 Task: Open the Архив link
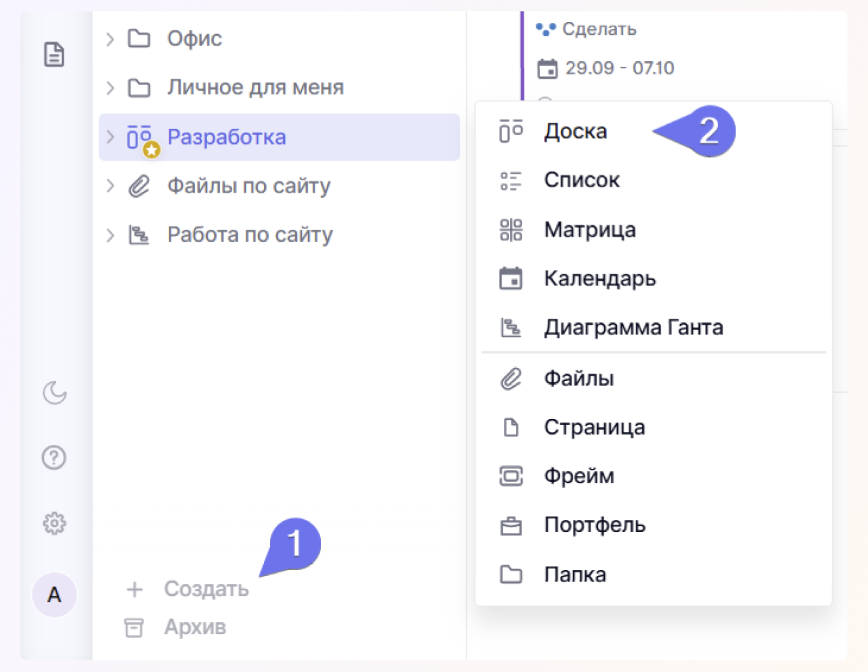coord(195,628)
